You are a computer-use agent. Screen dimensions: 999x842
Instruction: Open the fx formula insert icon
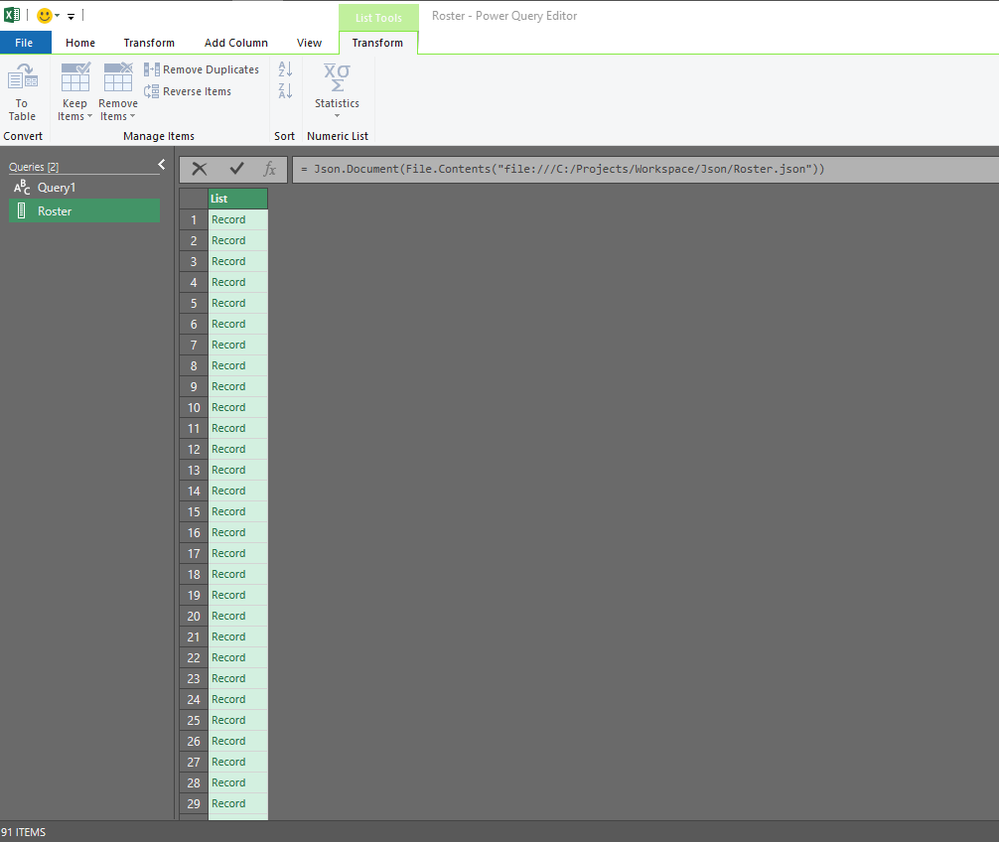pyautogui.click(x=268, y=169)
